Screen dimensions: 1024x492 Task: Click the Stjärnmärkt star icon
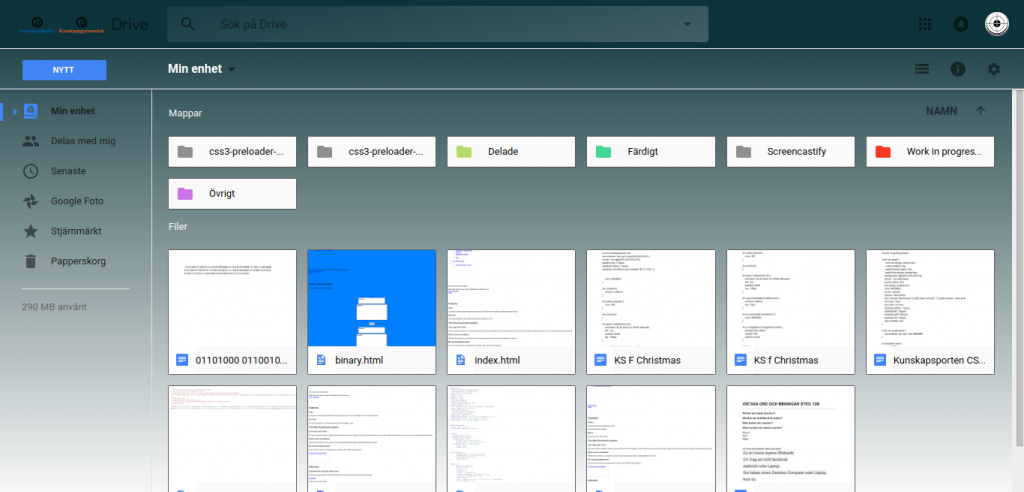pos(31,231)
